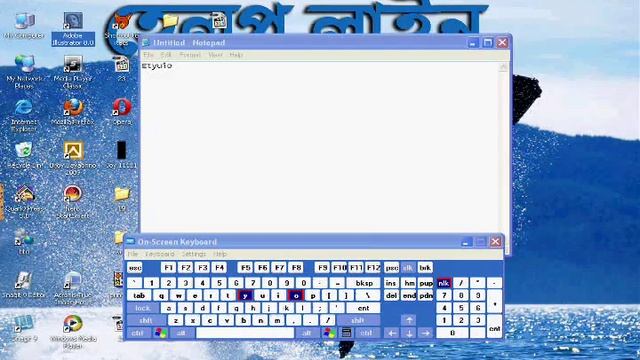Open Notepad Format menu
Screen dimensions: 640x360
[190, 55]
